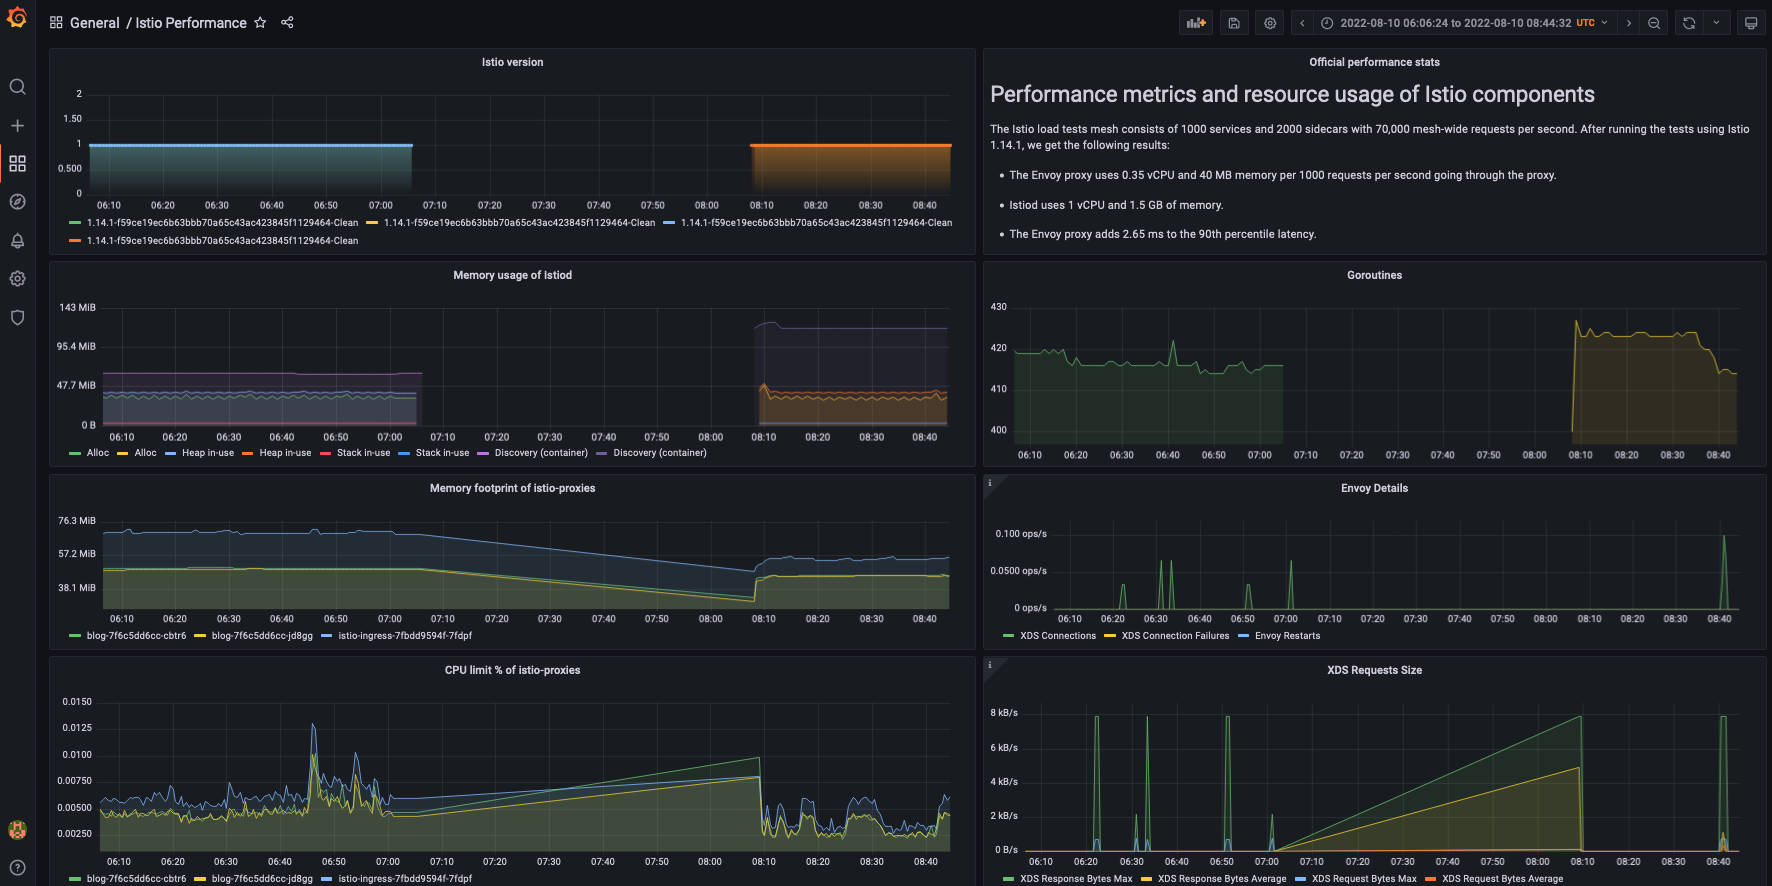Open the Explore compass icon
Viewport: 1772px width, 886px height.
[x=17, y=202]
